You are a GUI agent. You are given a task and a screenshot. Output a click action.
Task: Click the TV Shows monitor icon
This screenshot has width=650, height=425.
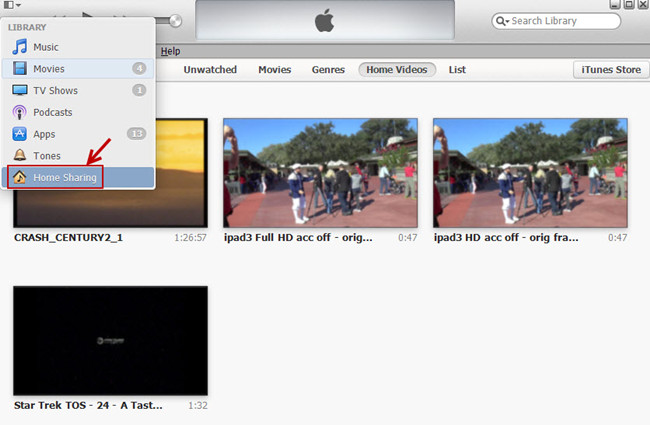tap(19, 90)
